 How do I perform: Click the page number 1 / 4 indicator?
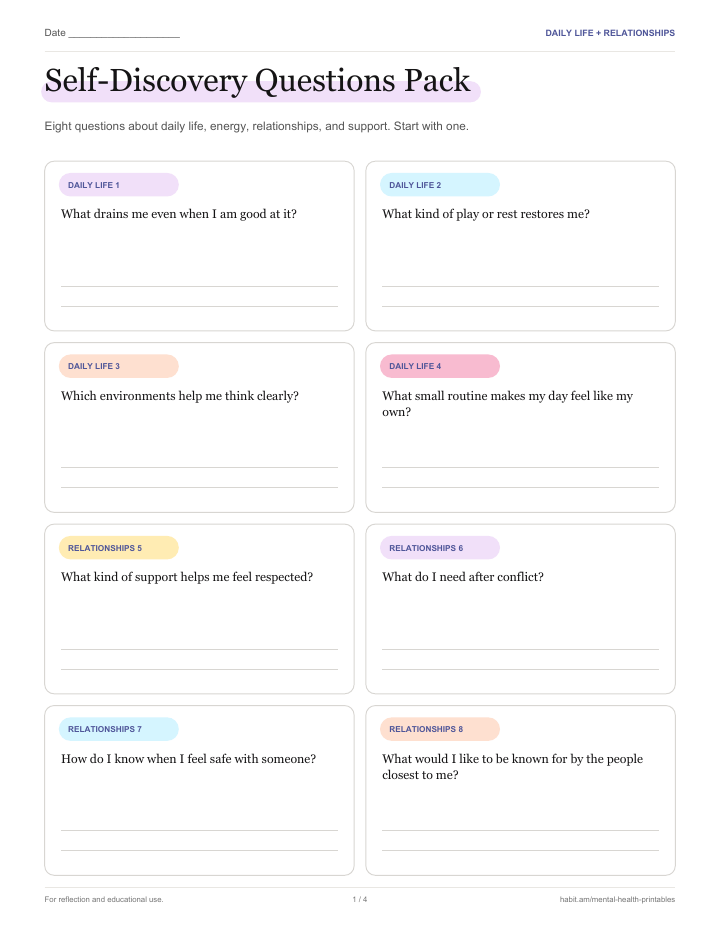point(360,899)
